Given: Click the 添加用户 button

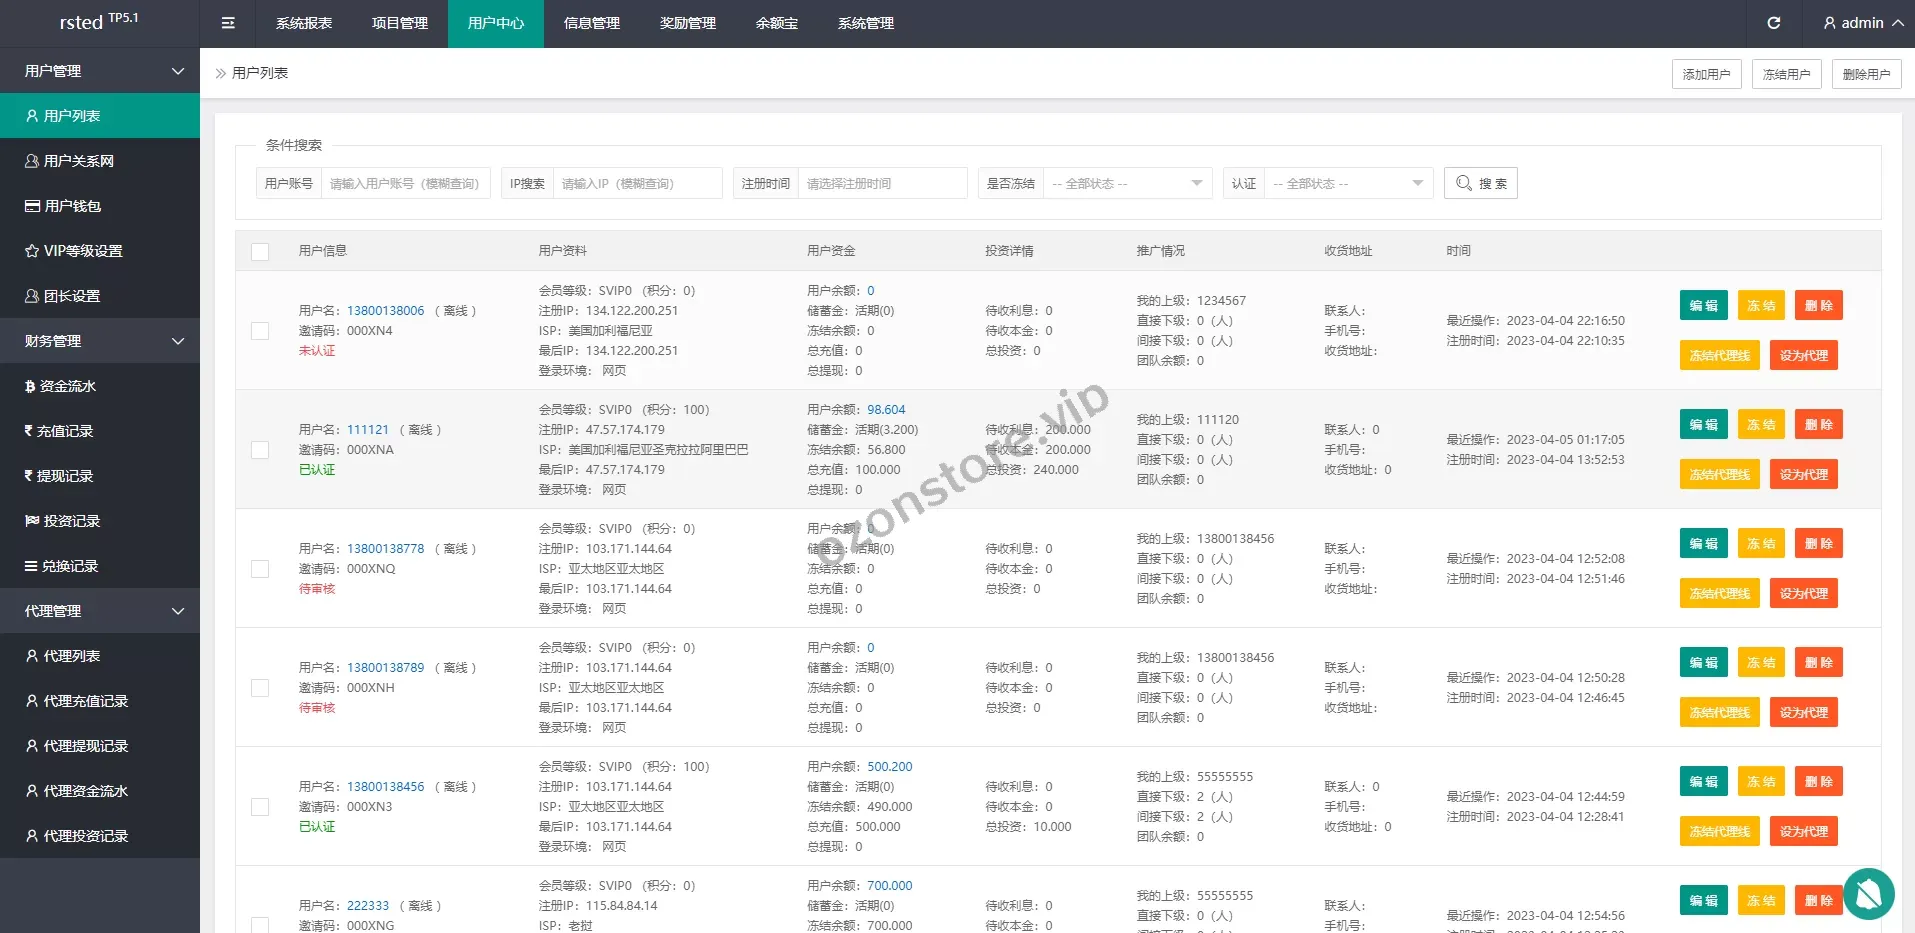Looking at the screenshot, I should point(1706,74).
